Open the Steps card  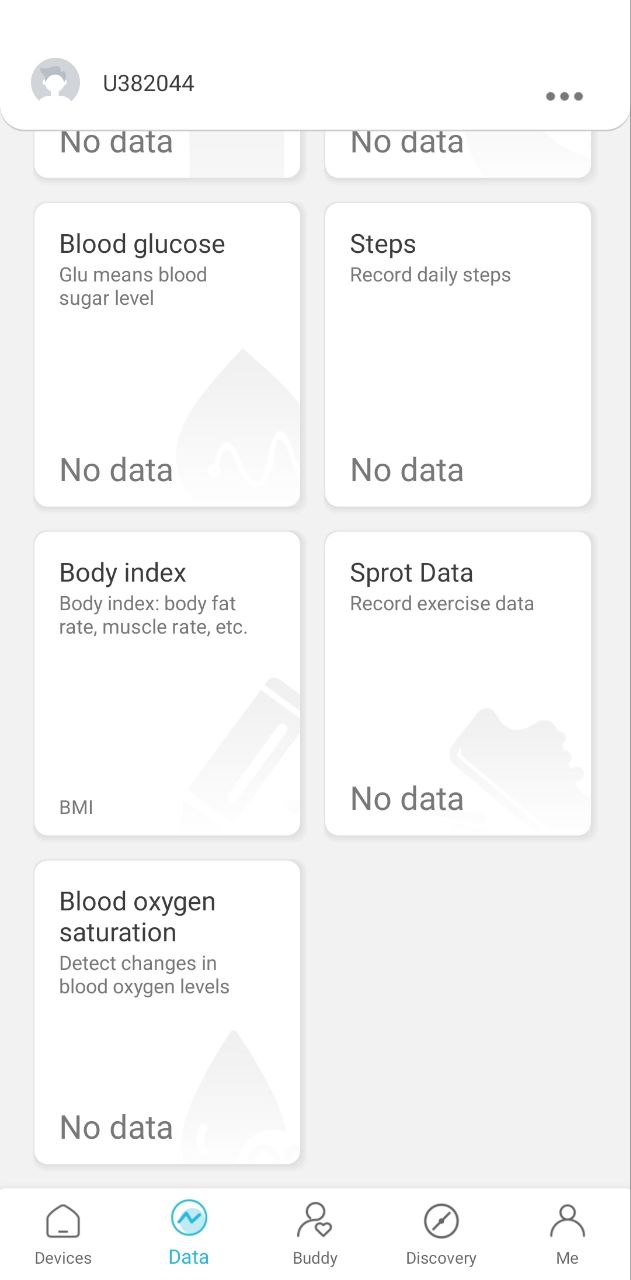(458, 355)
